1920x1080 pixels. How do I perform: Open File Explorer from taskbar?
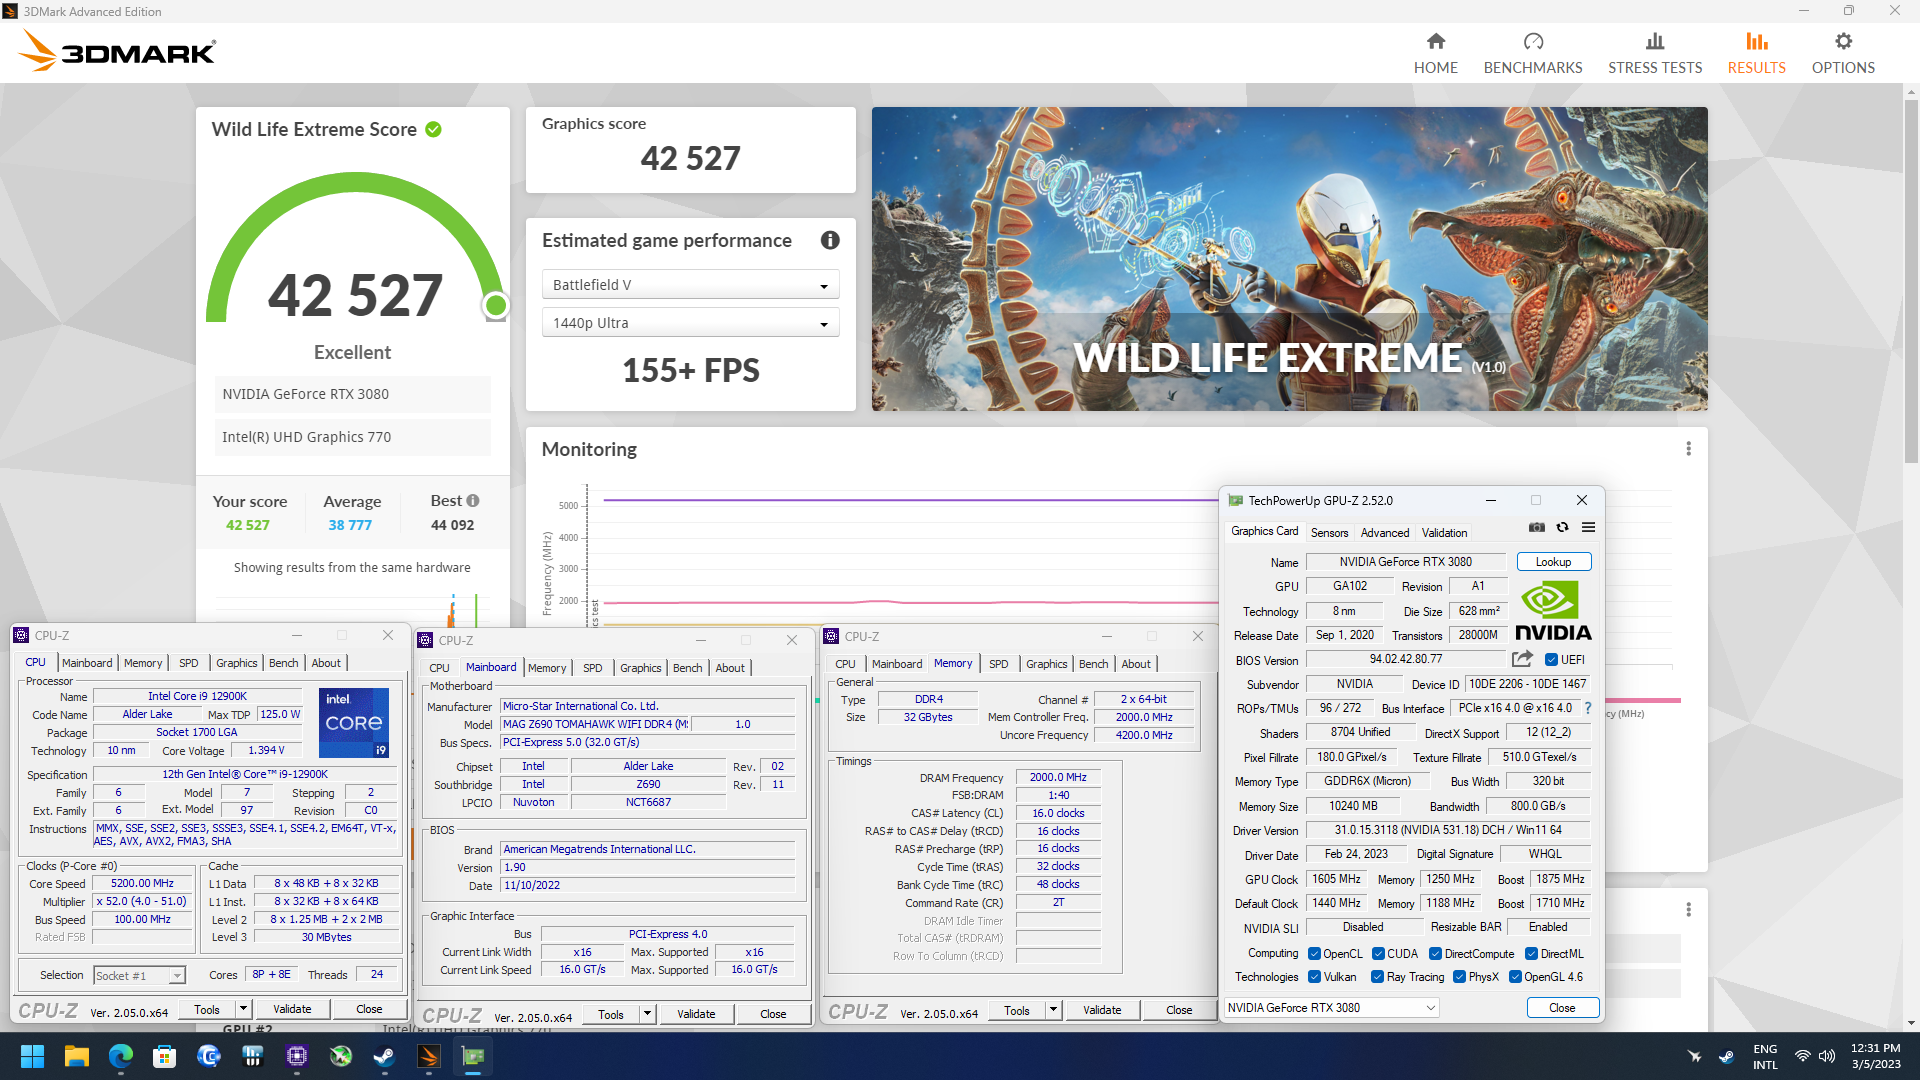pyautogui.click(x=77, y=1056)
